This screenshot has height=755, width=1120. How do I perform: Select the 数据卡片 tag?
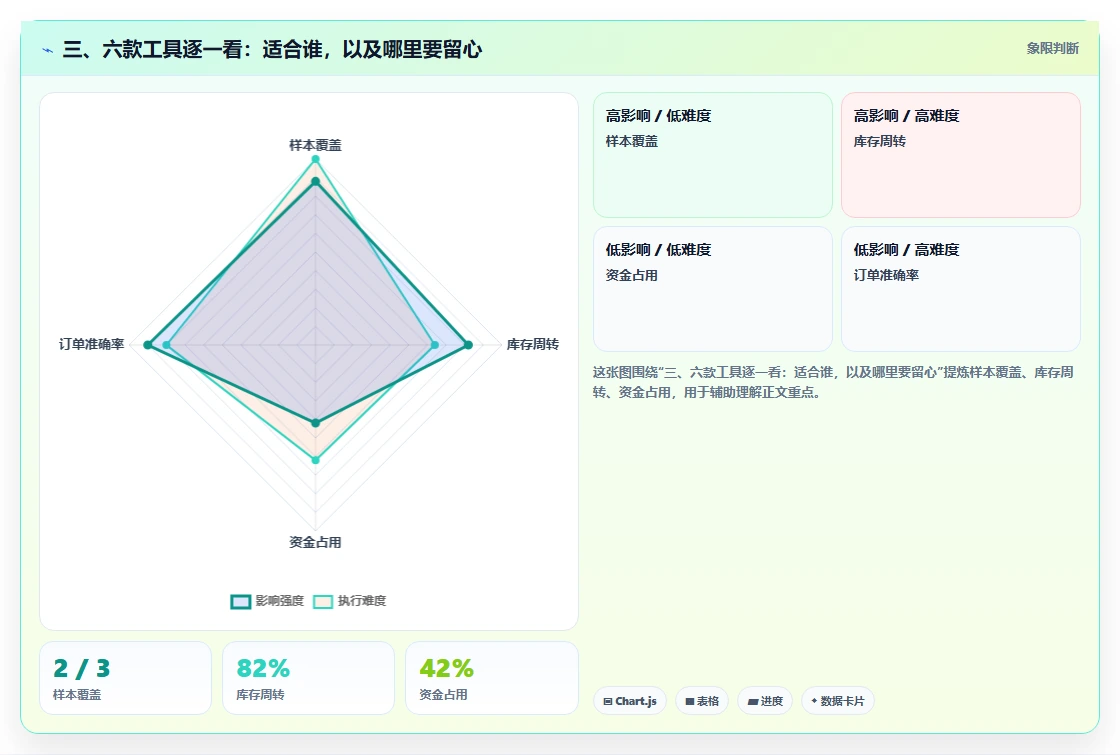[x=838, y=701]
